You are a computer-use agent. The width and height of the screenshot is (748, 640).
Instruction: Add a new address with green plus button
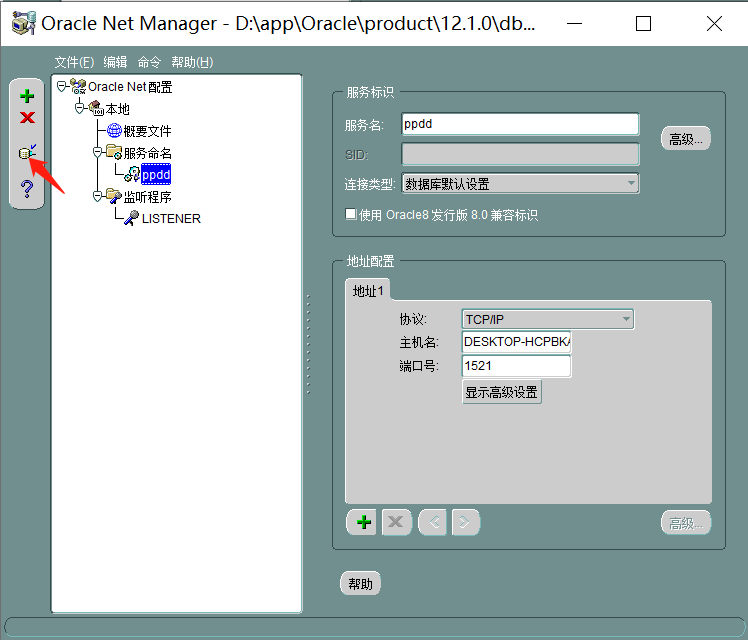pos(362,522)
